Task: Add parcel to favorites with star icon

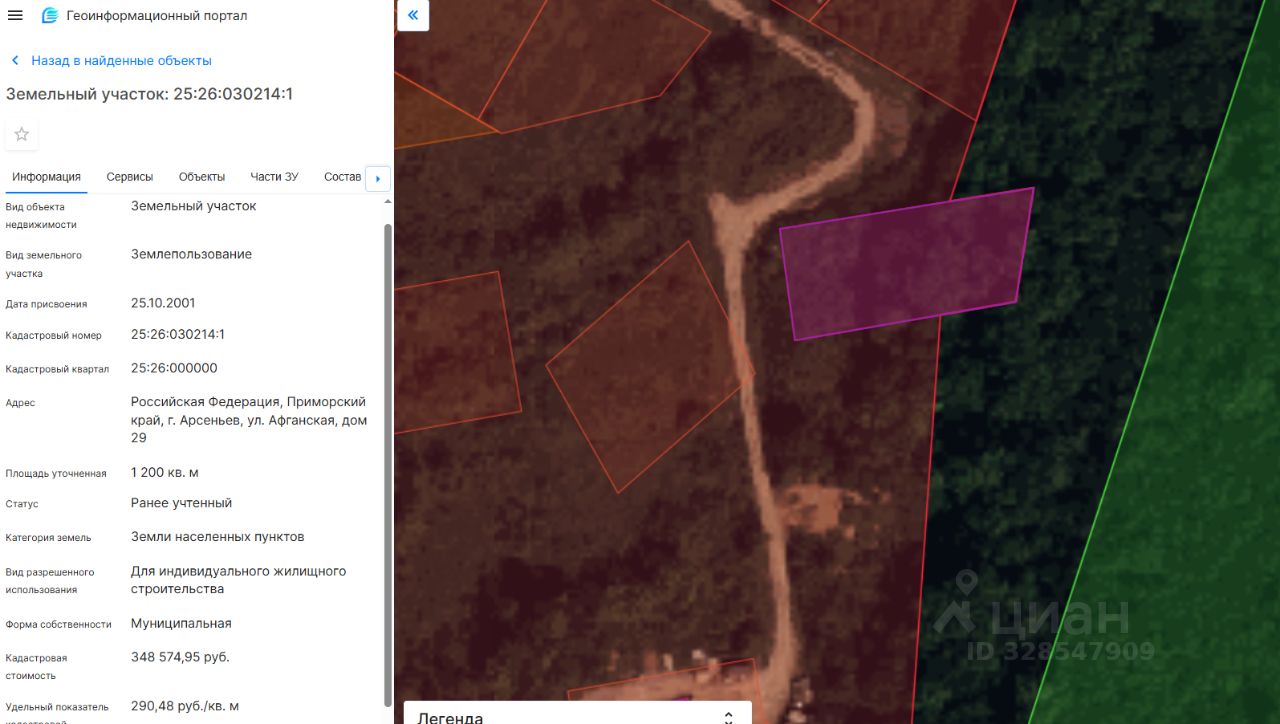Action: [22, 134]
